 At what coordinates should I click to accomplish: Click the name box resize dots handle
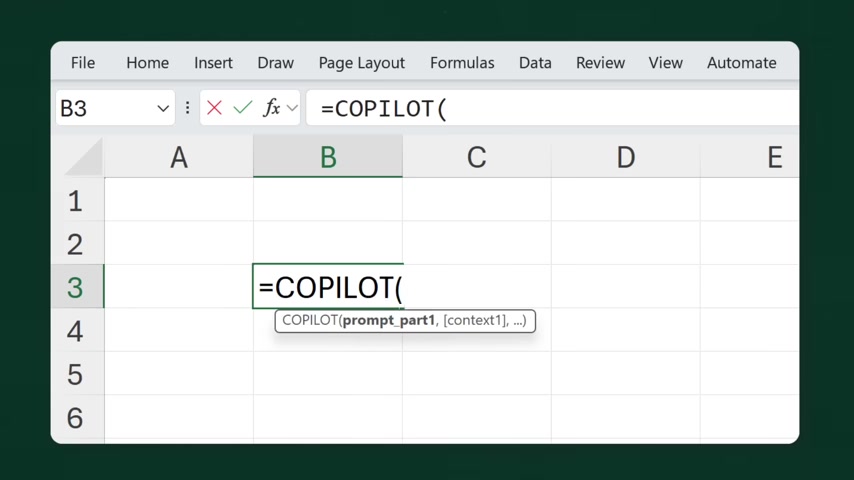[187, 108]
